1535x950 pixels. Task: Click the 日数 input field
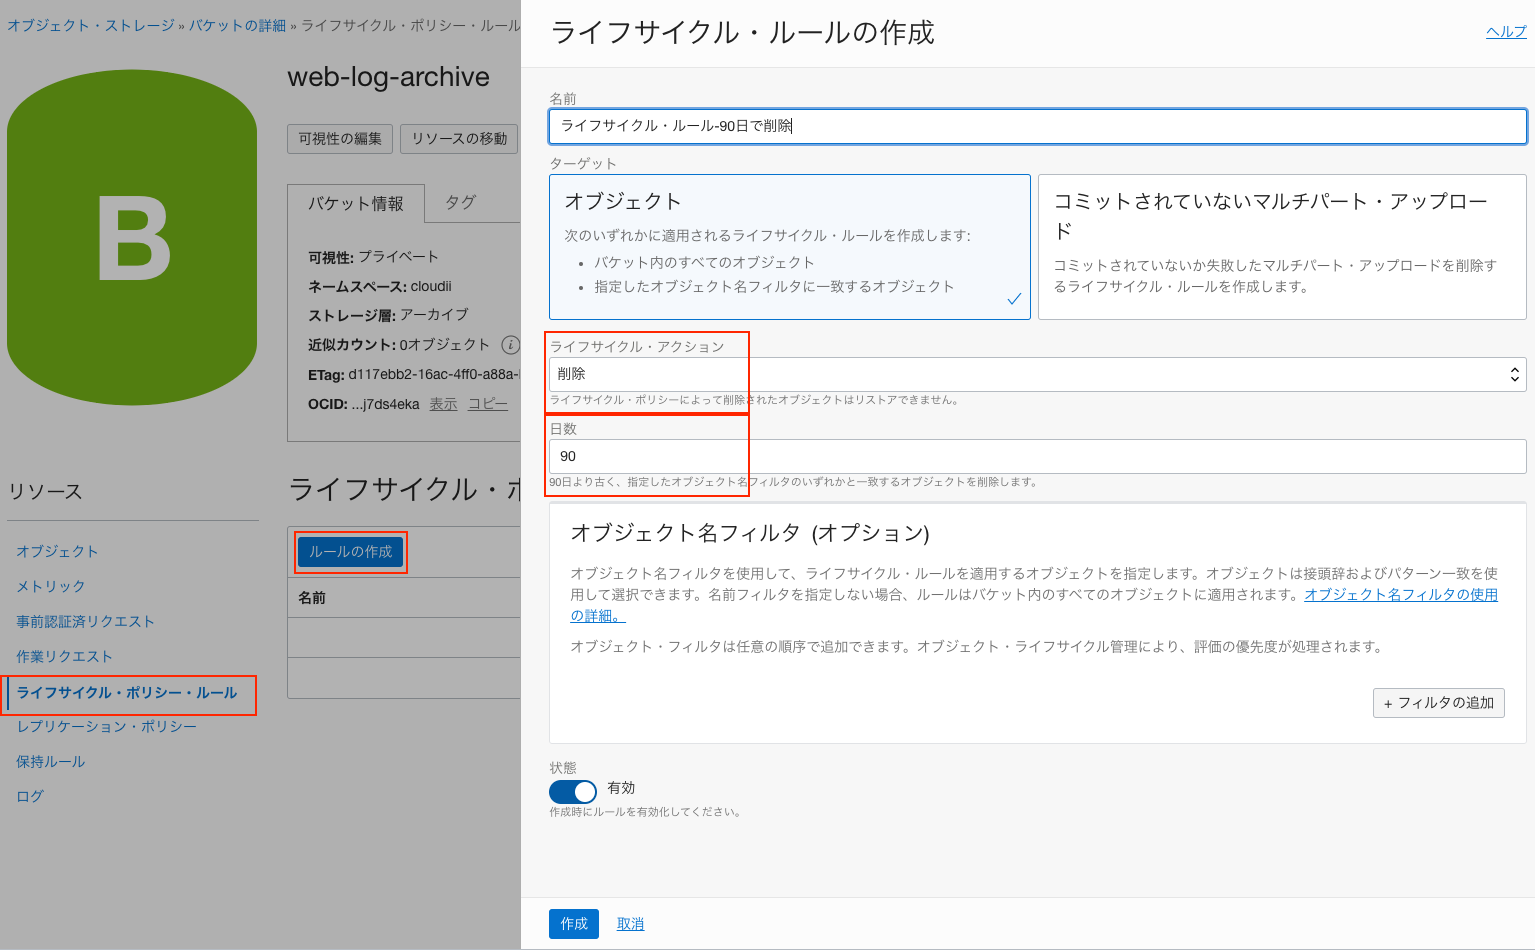pos(1037,456)
